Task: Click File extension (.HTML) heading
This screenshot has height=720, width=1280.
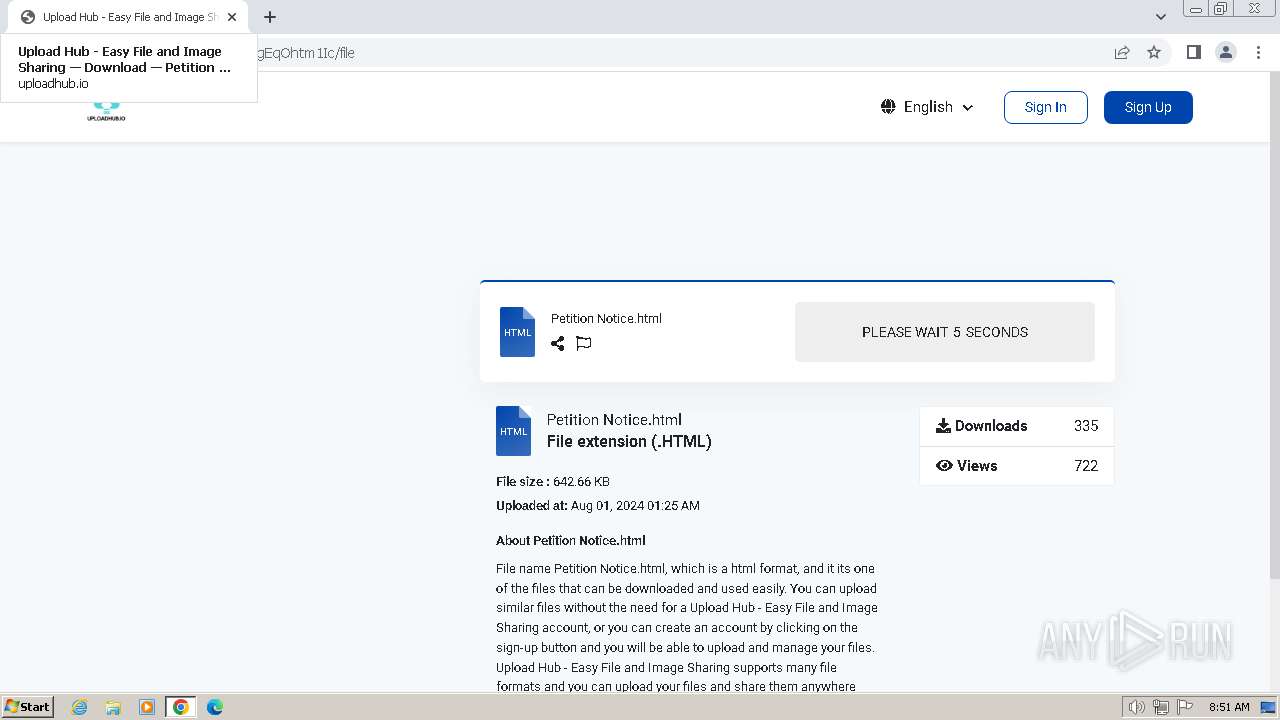Action: coord(629,442)
